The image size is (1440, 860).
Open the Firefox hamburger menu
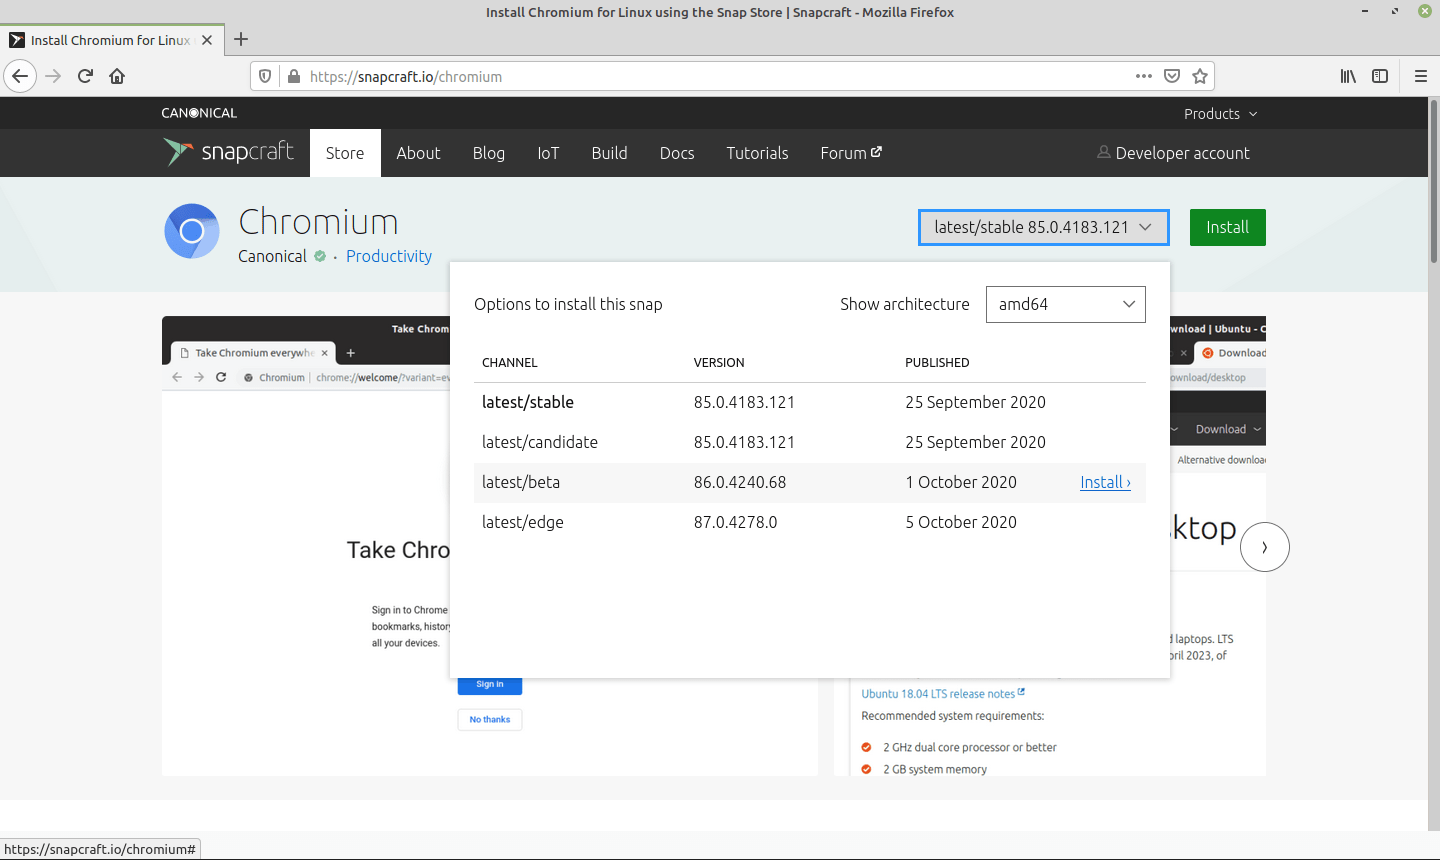click(x=1420, y=76)
